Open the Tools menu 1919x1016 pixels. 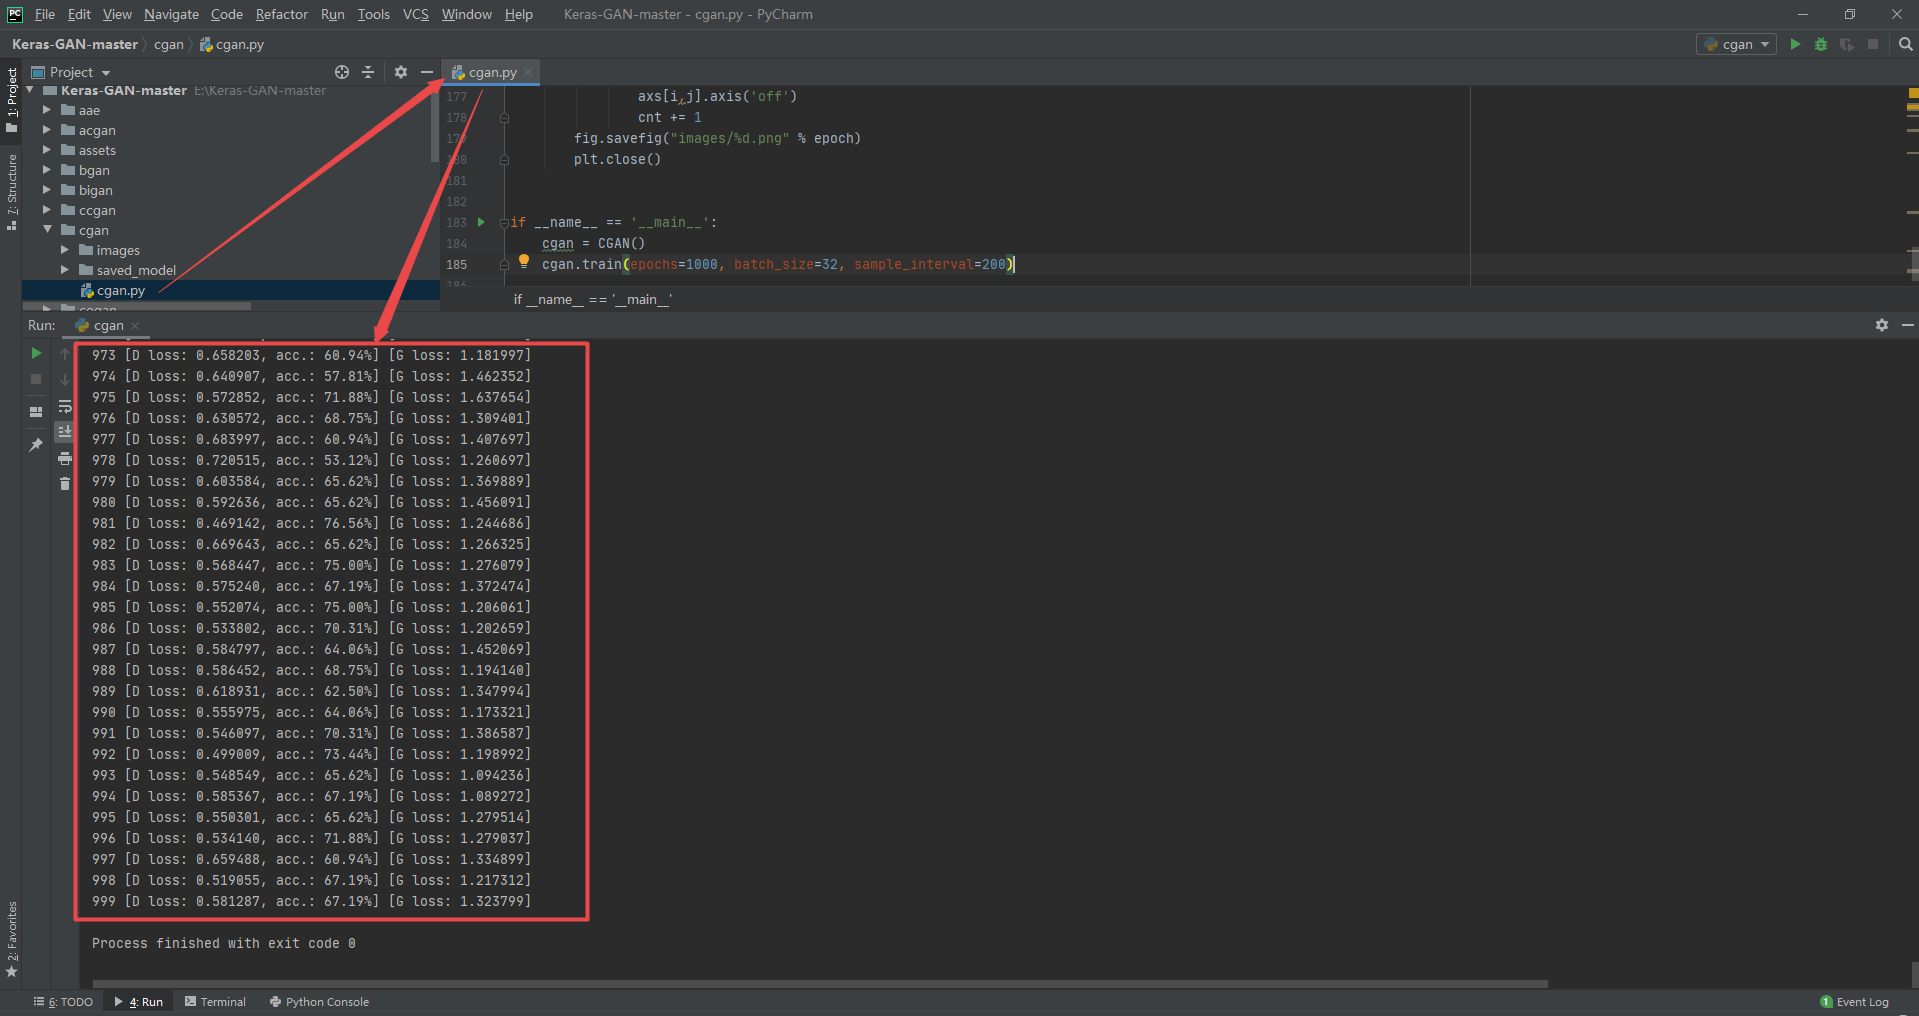point(374,14)
